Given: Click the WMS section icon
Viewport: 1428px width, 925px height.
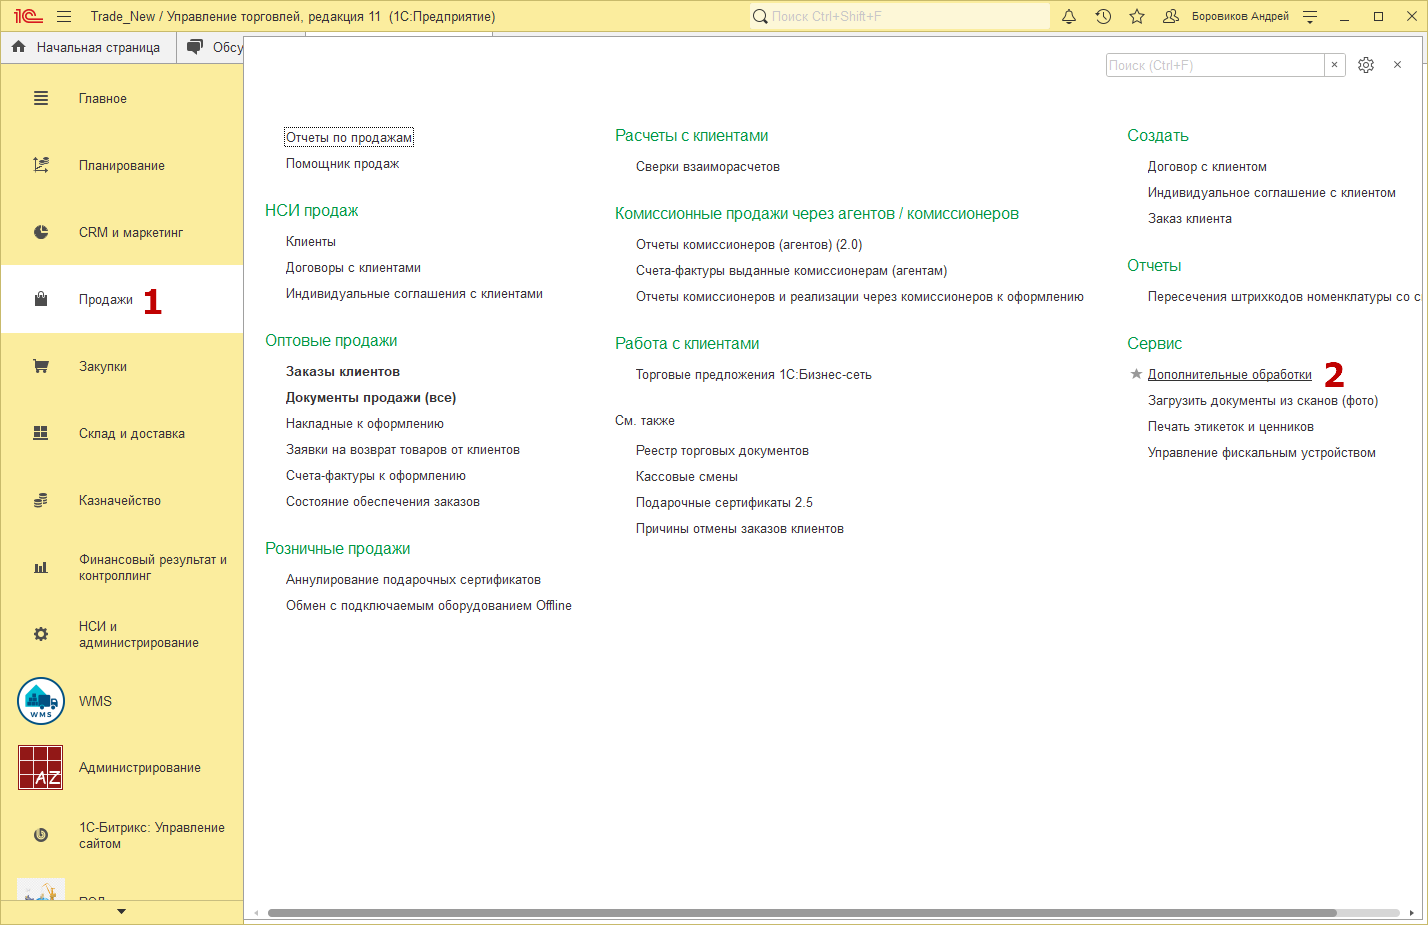Looking at the screenshot, I should tap(41, 701).
